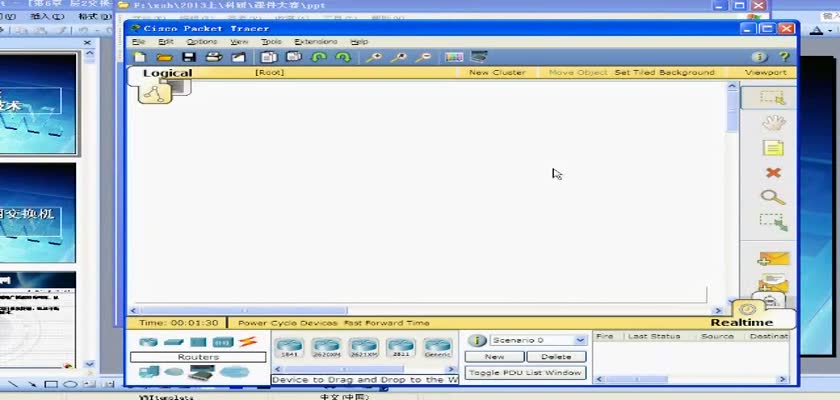The image size is (840, 400).
Task: Click Fast Forward Time
Action: tap(386, 323)
